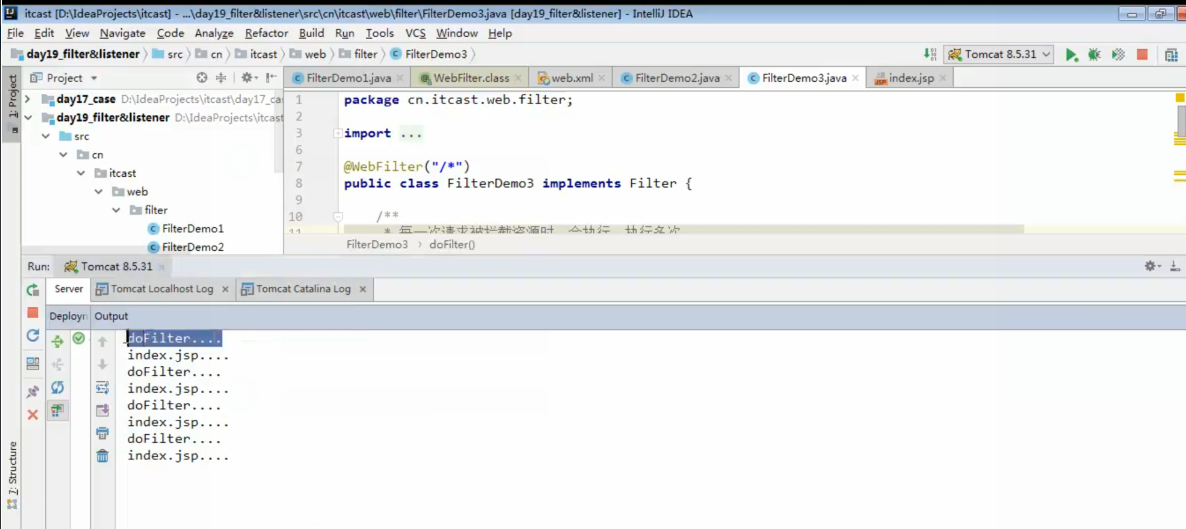Collapse the src folder node
The height and width of the screenshot is (529, 1186).
pyautogui.click(x=46, y=136)
